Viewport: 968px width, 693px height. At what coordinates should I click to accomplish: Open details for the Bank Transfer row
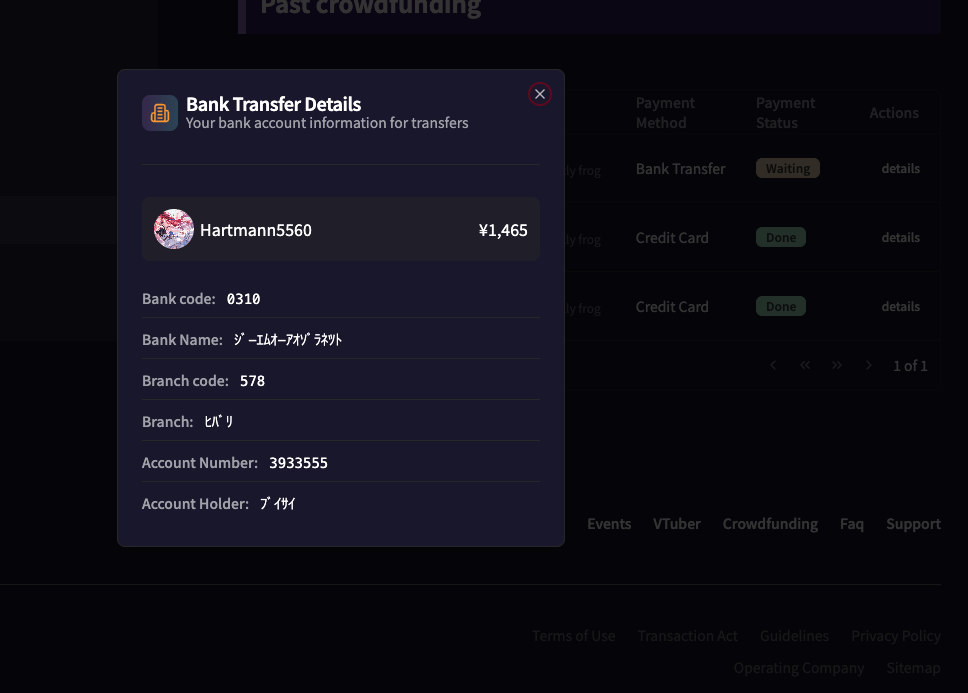click(x=900, y=169)
